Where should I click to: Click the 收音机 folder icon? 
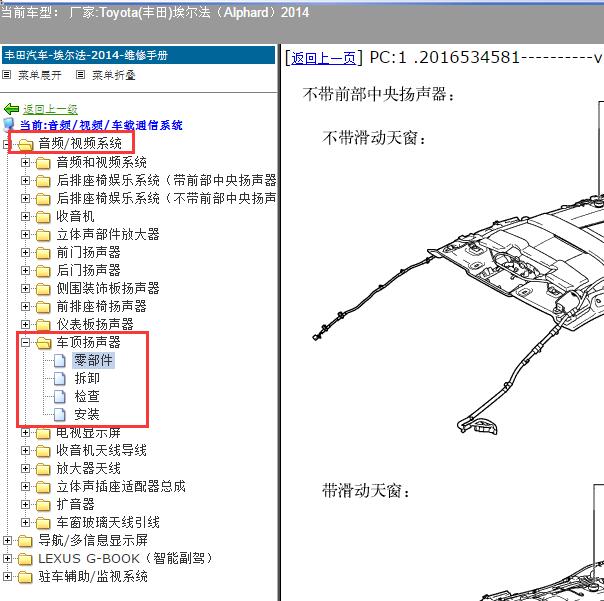tap(43, 217)
